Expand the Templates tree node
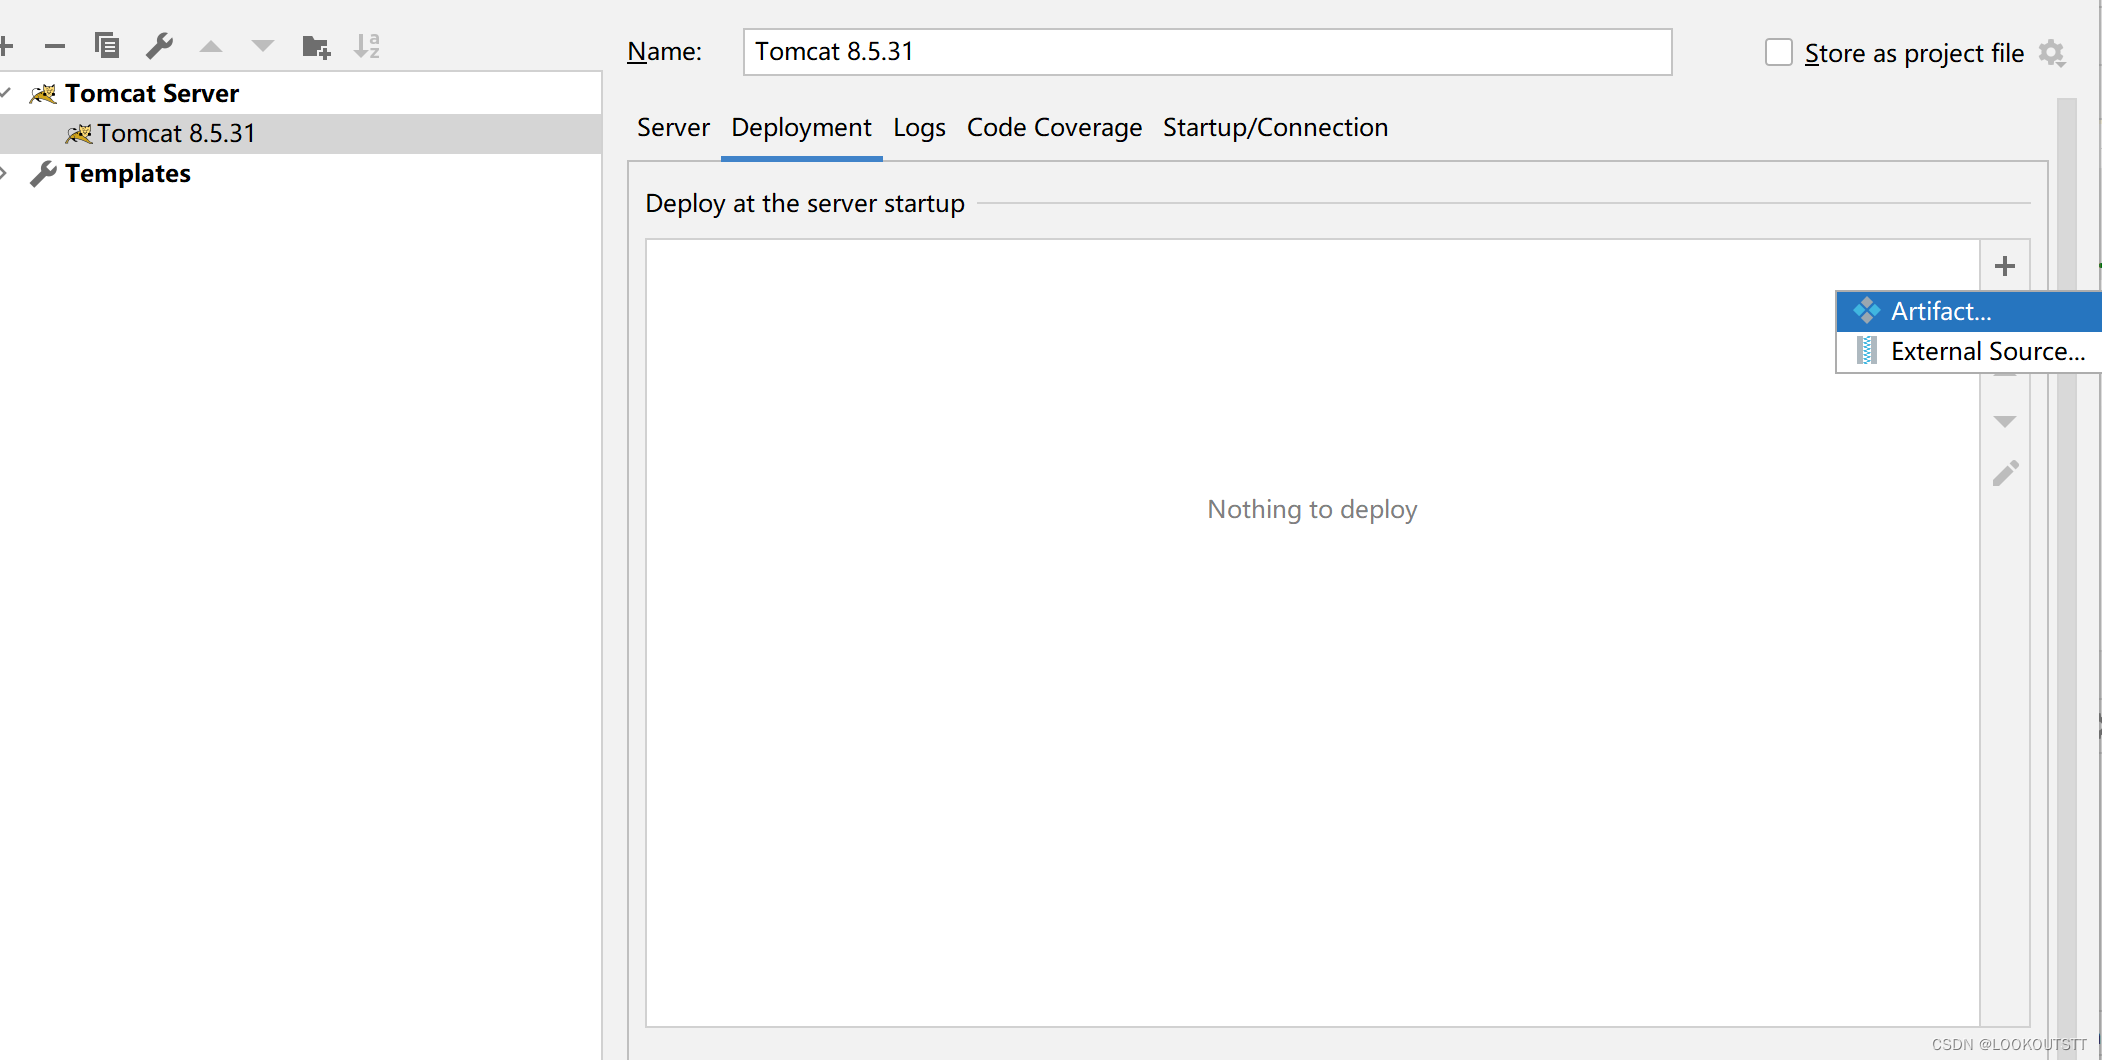 [x=4, y=174]
